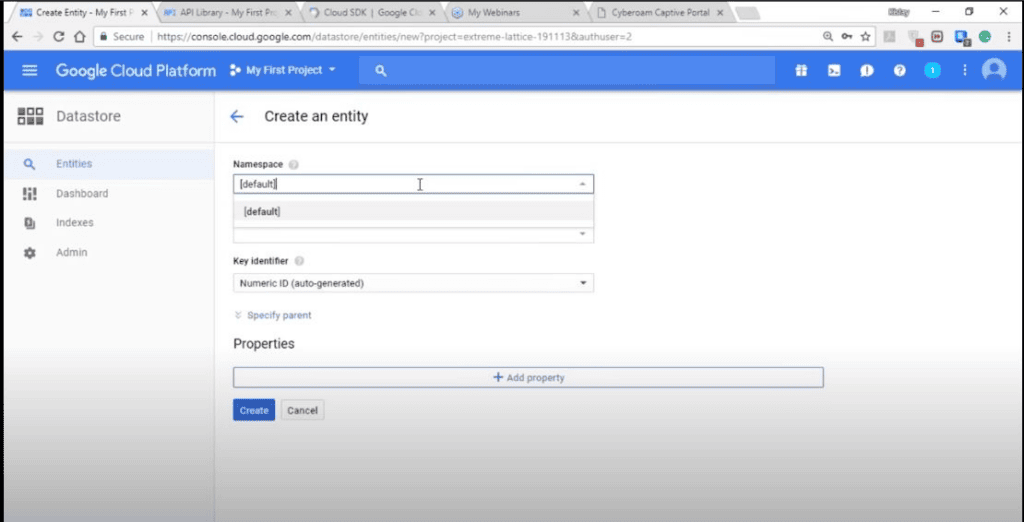
Task: Open Admin in the sidebar
Action: 71,252
